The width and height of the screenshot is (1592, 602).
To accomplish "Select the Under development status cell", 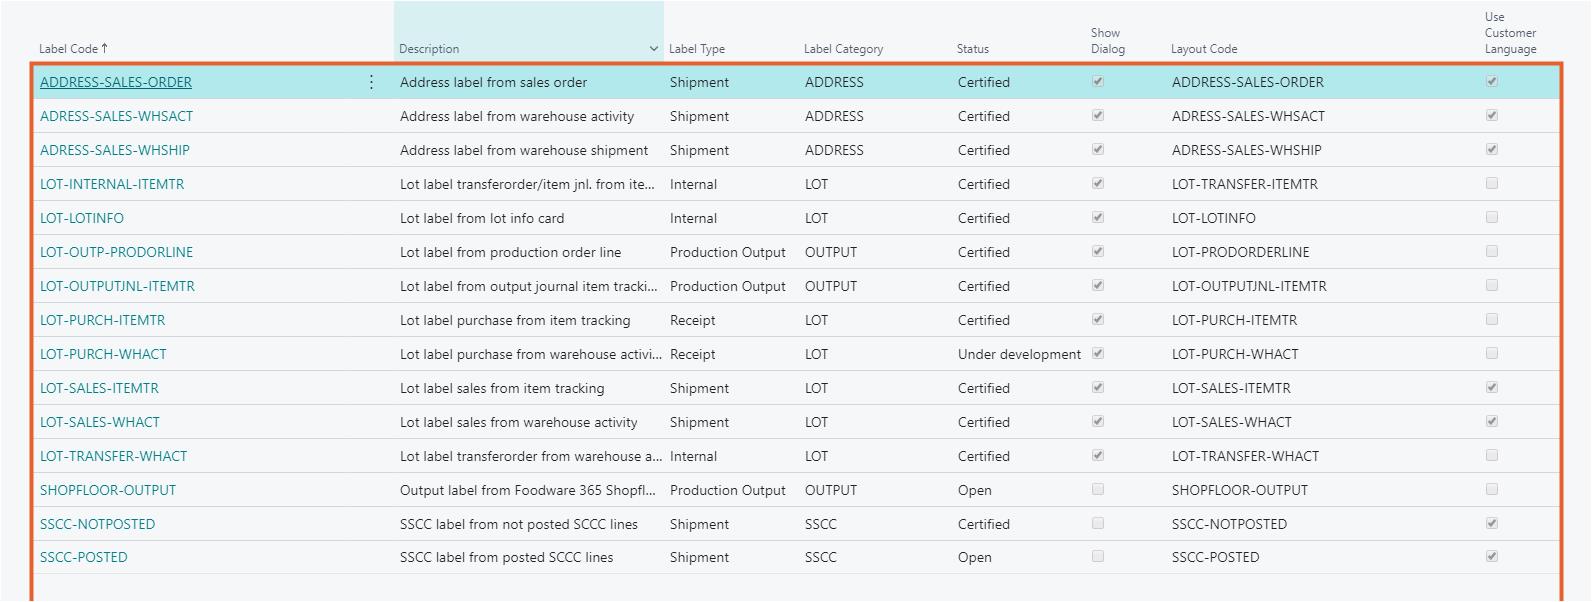I will coord(1018,354).
